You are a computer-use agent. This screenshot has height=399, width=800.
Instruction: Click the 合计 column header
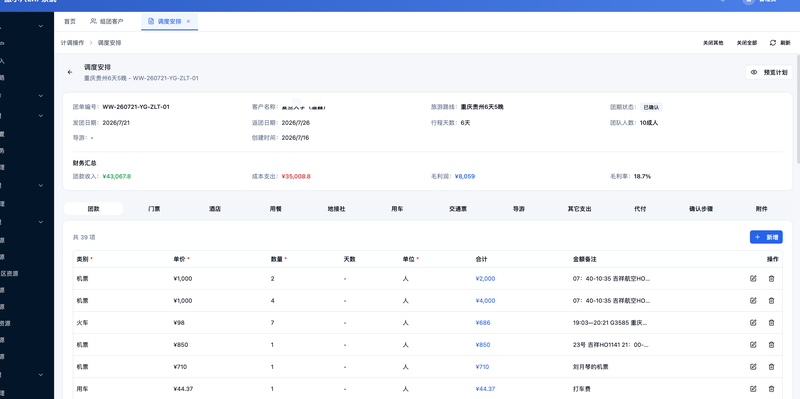point(481,259)
